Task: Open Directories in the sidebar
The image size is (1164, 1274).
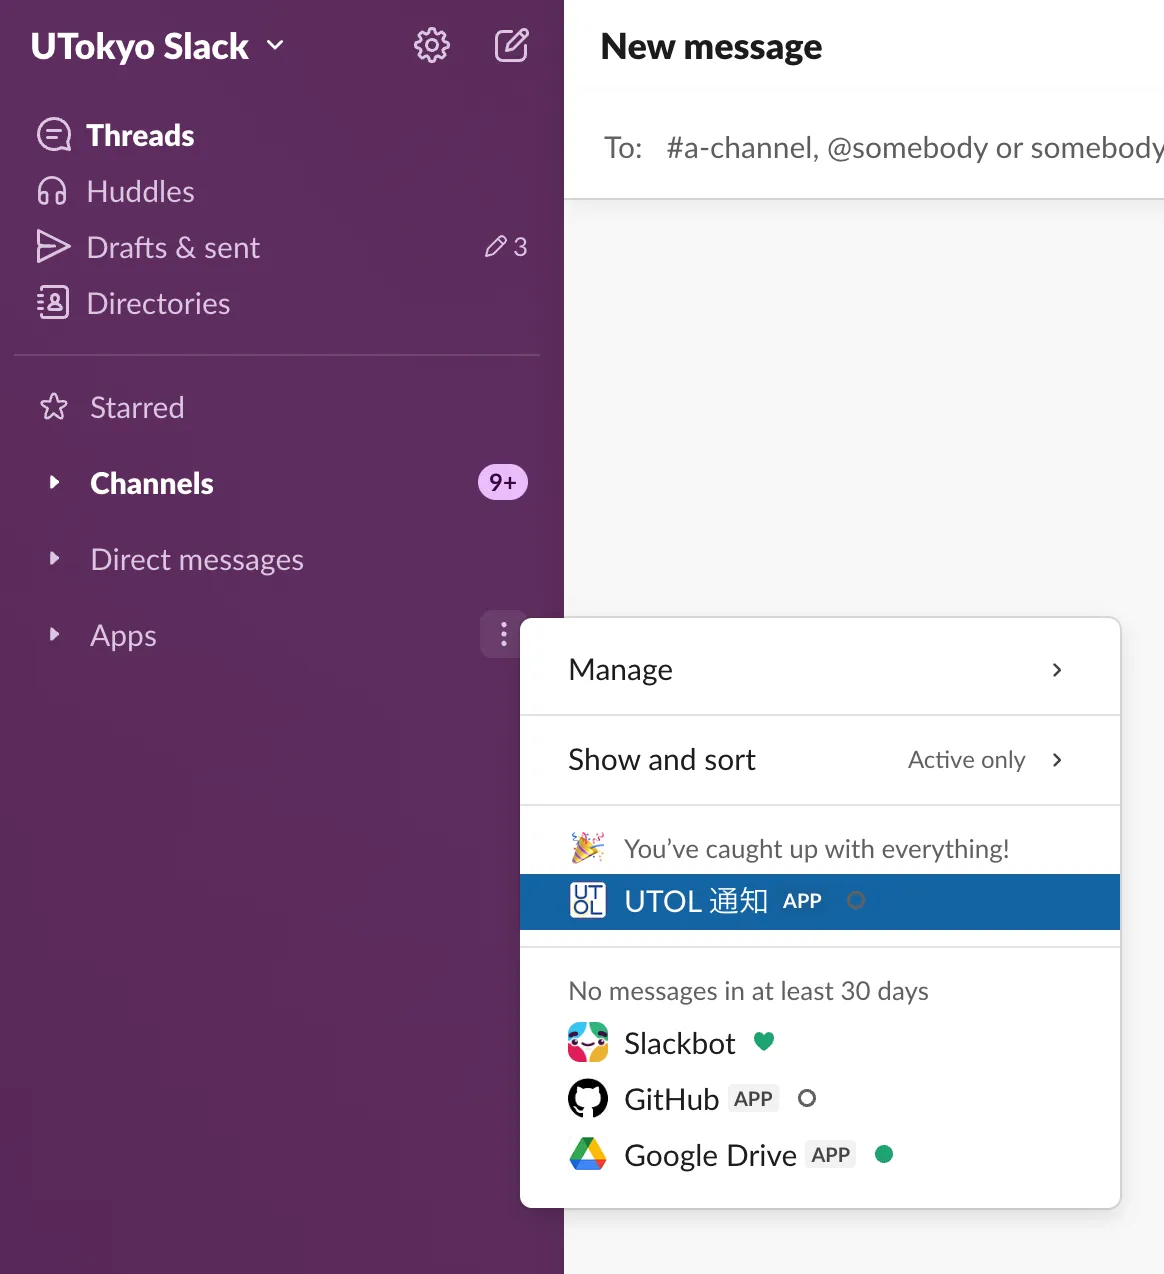Action: [158, 303]
